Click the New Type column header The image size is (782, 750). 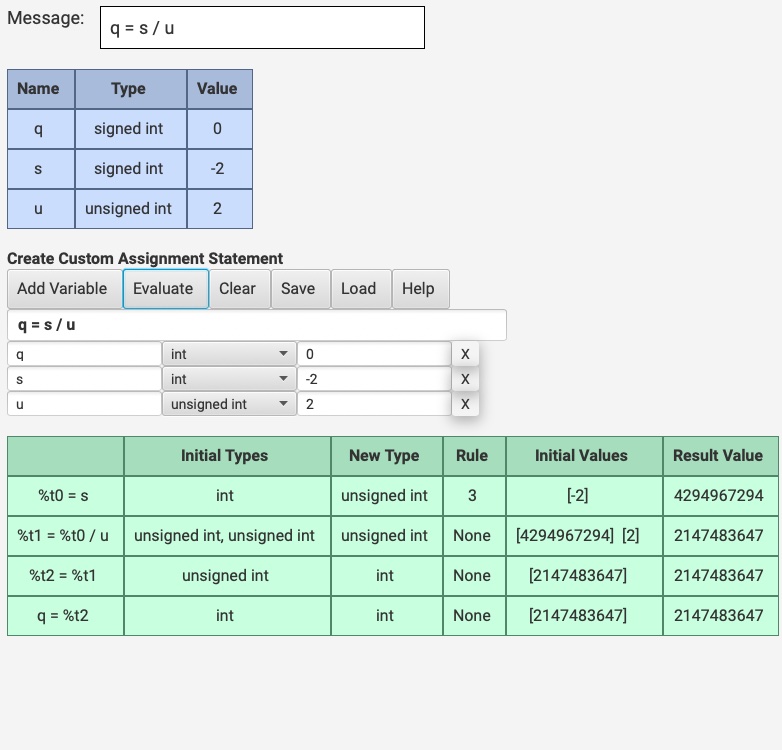click(x=387, y=456)
